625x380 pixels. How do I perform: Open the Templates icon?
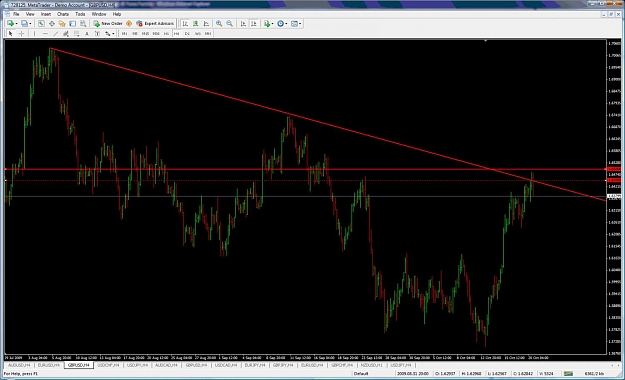pyautogui.click(x=294, y=24)
